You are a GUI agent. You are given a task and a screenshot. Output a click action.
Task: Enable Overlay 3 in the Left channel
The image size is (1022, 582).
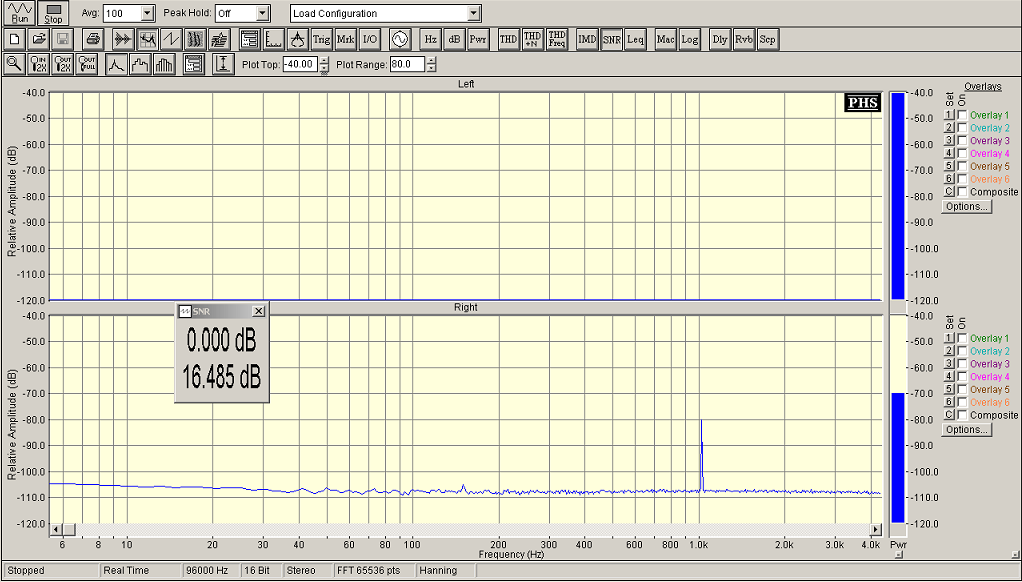pos(962,140)
